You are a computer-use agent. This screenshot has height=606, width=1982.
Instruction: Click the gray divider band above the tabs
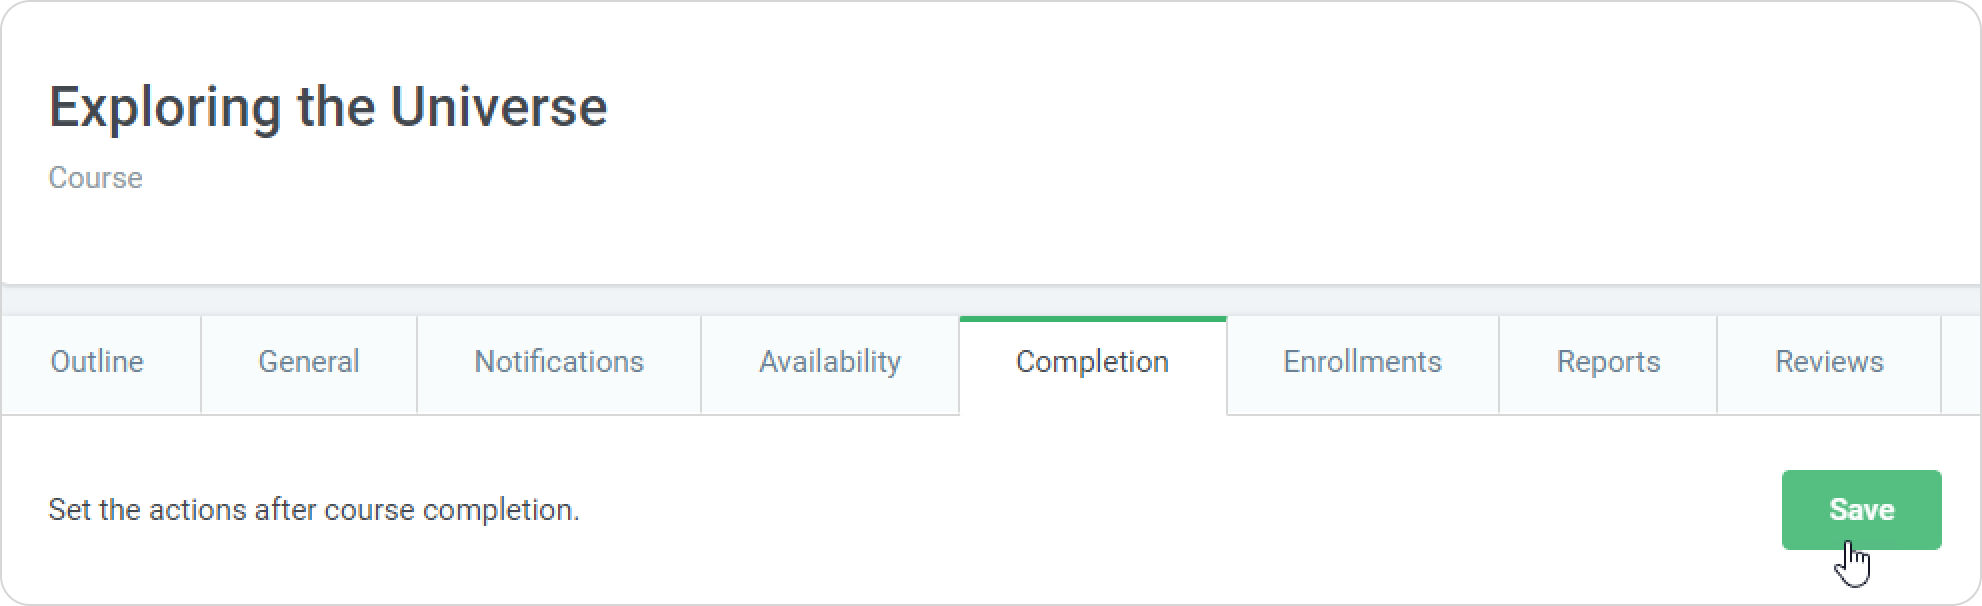tap(990, 300)
